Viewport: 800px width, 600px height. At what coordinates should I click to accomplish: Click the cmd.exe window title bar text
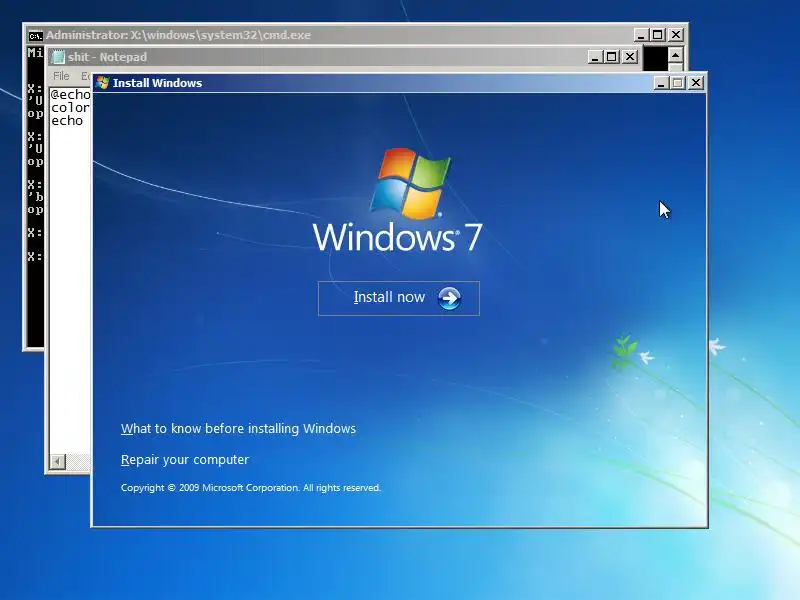click(x=179, y=35)
